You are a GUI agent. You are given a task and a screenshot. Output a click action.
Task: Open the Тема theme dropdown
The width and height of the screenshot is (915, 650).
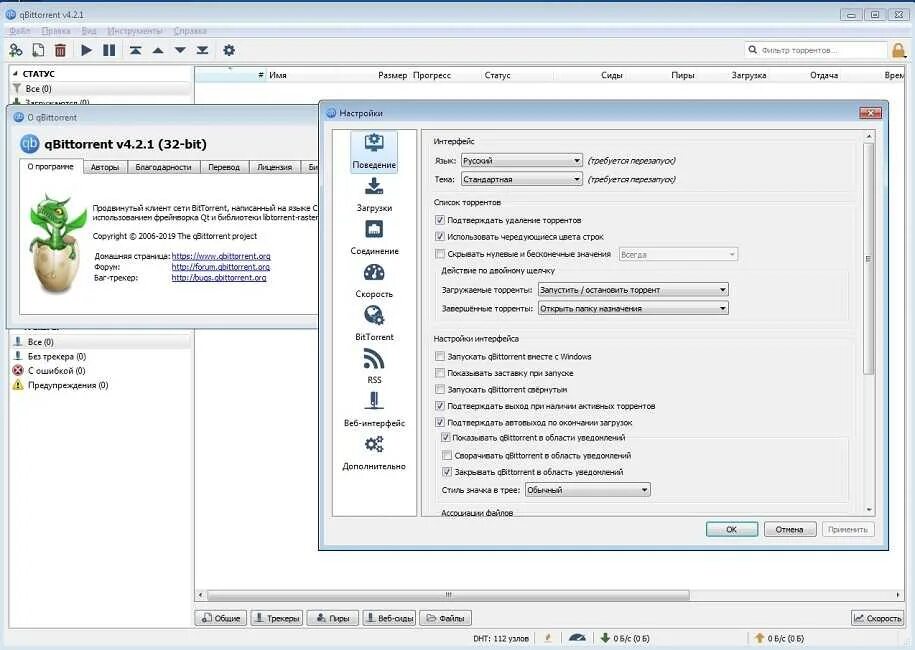point(522,179)
